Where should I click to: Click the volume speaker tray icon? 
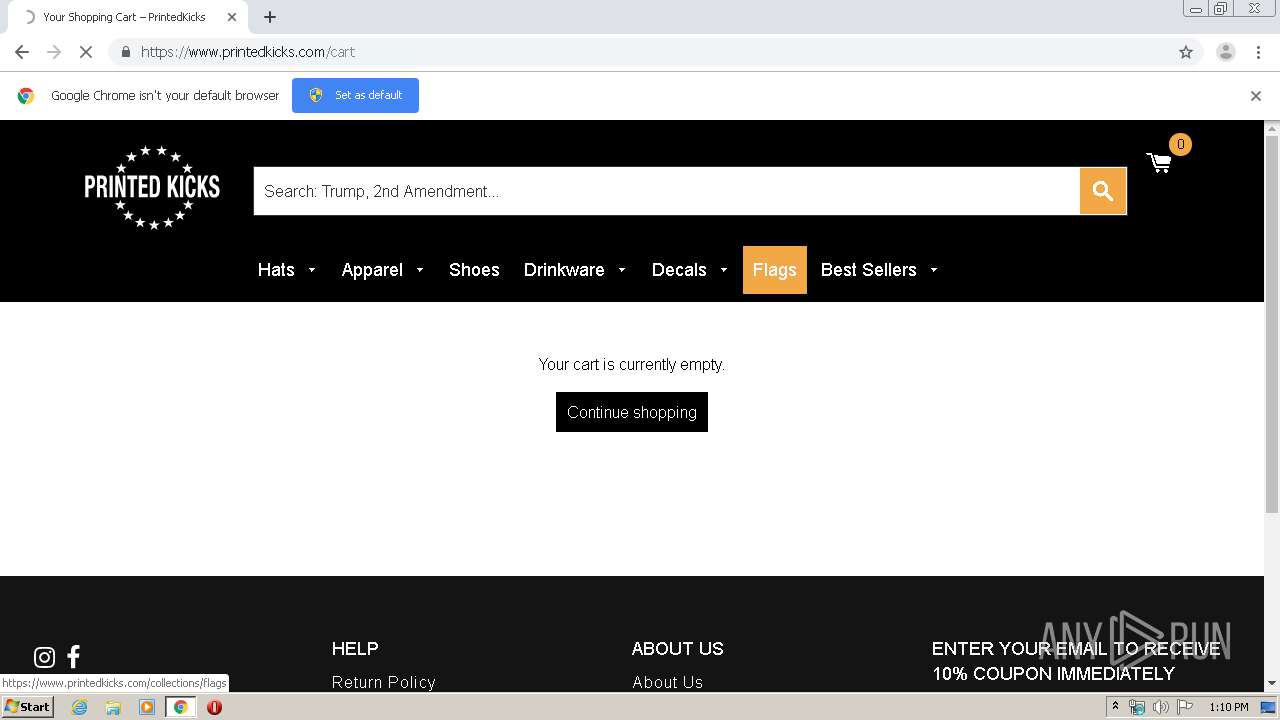(x=1160, y=707)
